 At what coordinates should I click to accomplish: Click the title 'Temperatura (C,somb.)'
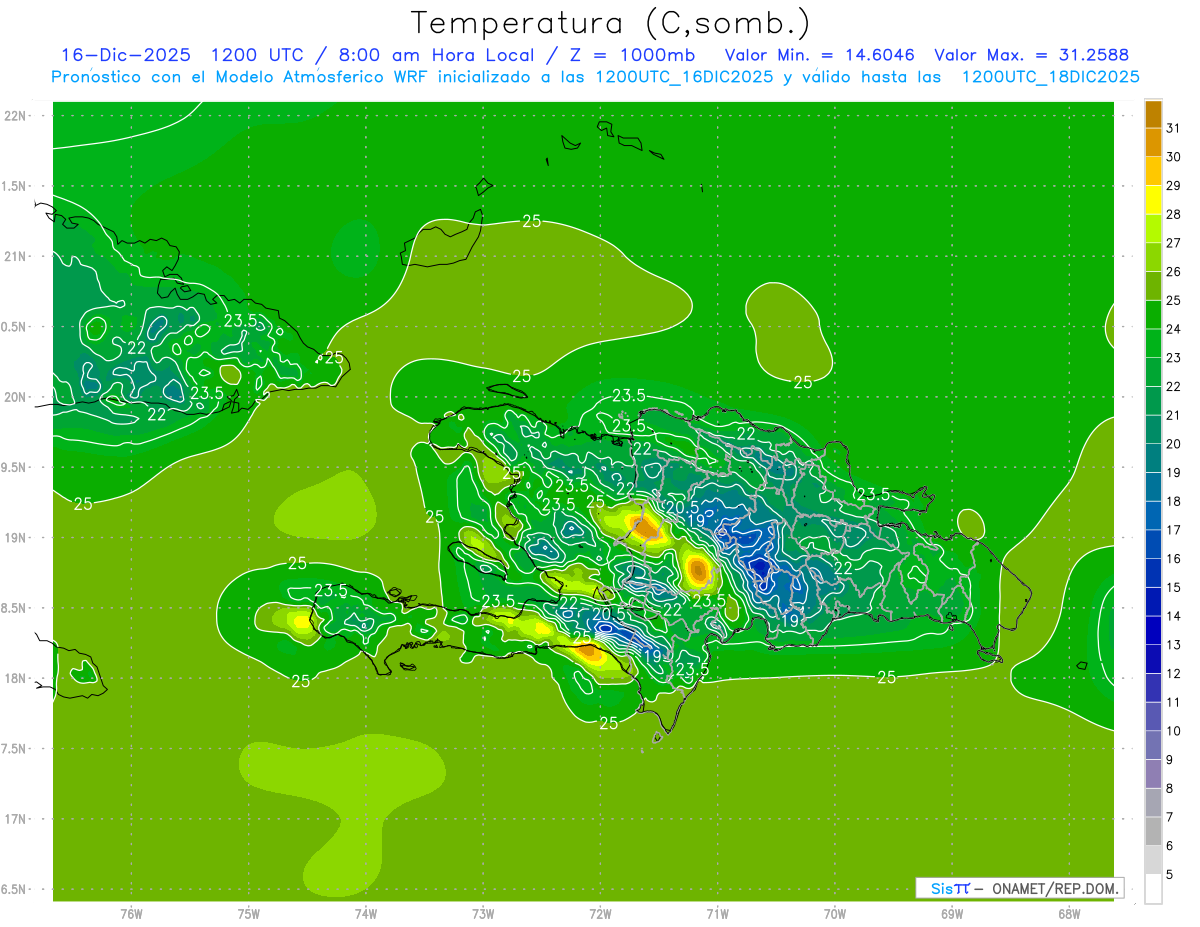[610, 23]
